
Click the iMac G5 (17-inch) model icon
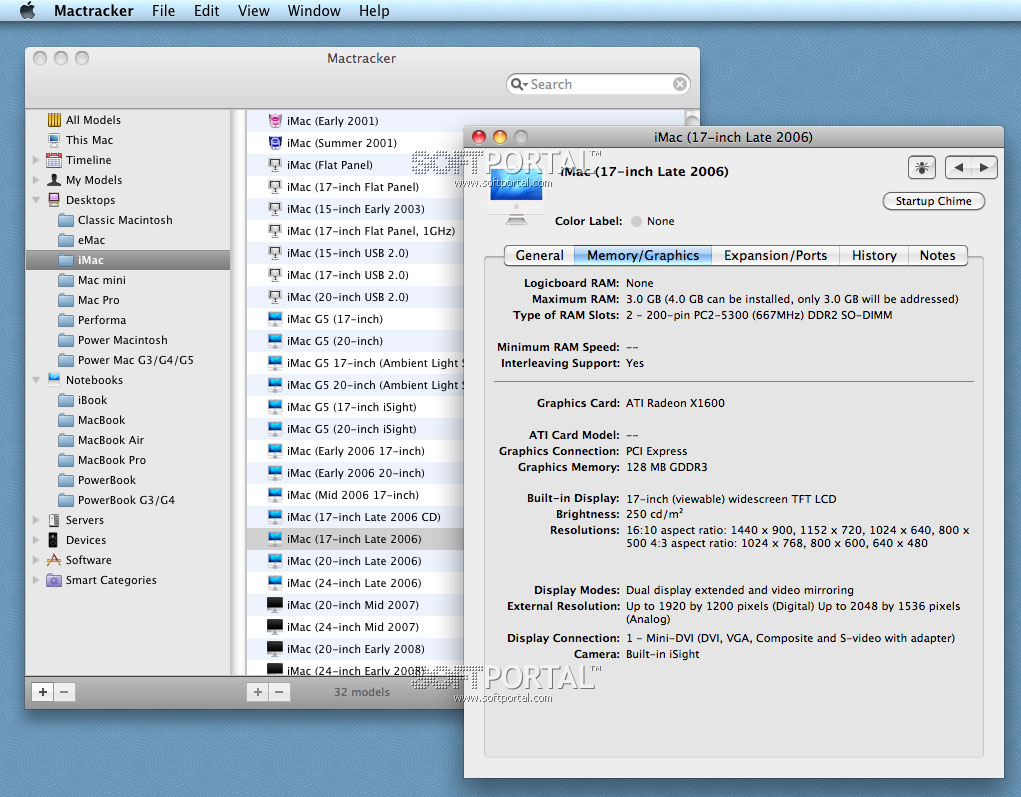click(275, 319)
